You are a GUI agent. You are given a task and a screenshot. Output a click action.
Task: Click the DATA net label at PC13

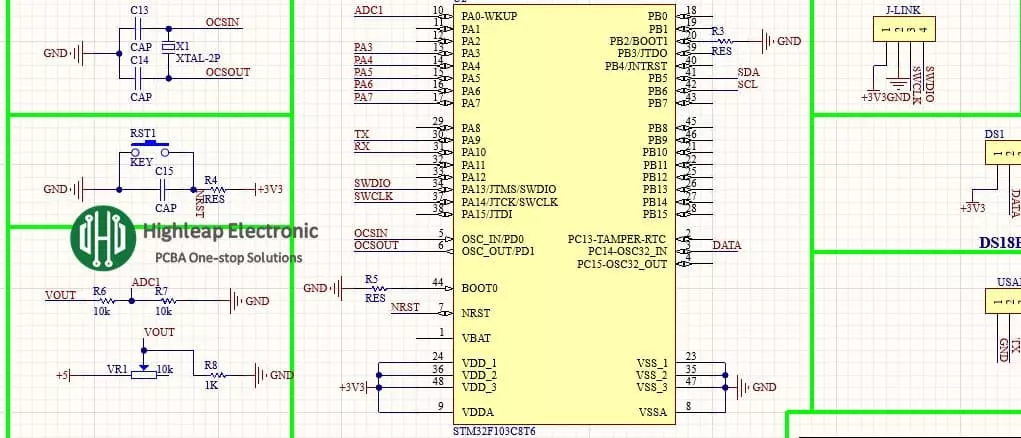[x=726, y=245]
